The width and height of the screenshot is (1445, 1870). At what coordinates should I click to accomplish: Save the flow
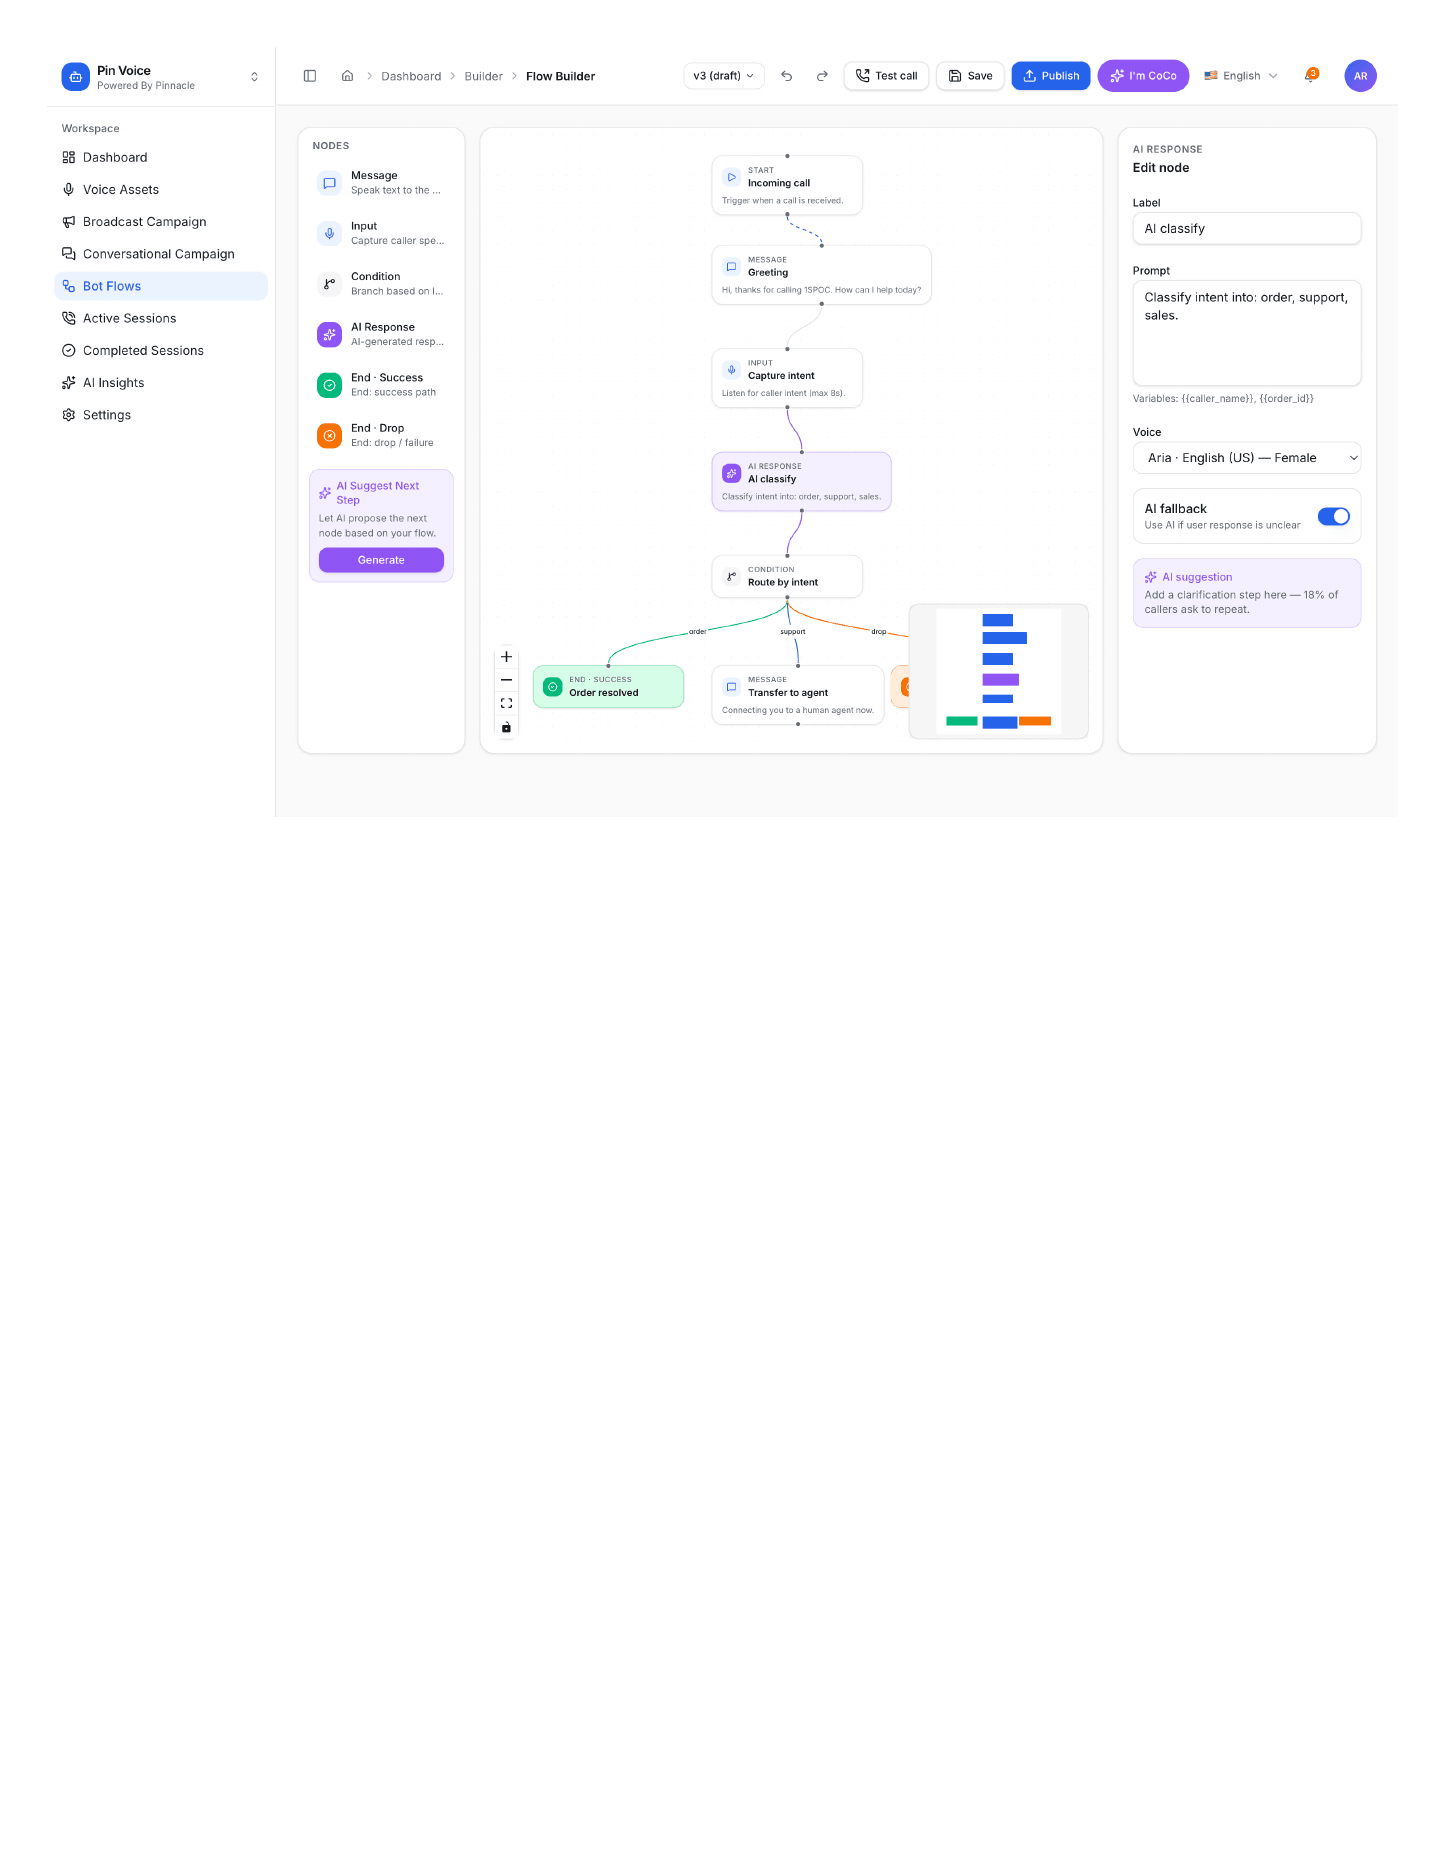click(970, 76)
